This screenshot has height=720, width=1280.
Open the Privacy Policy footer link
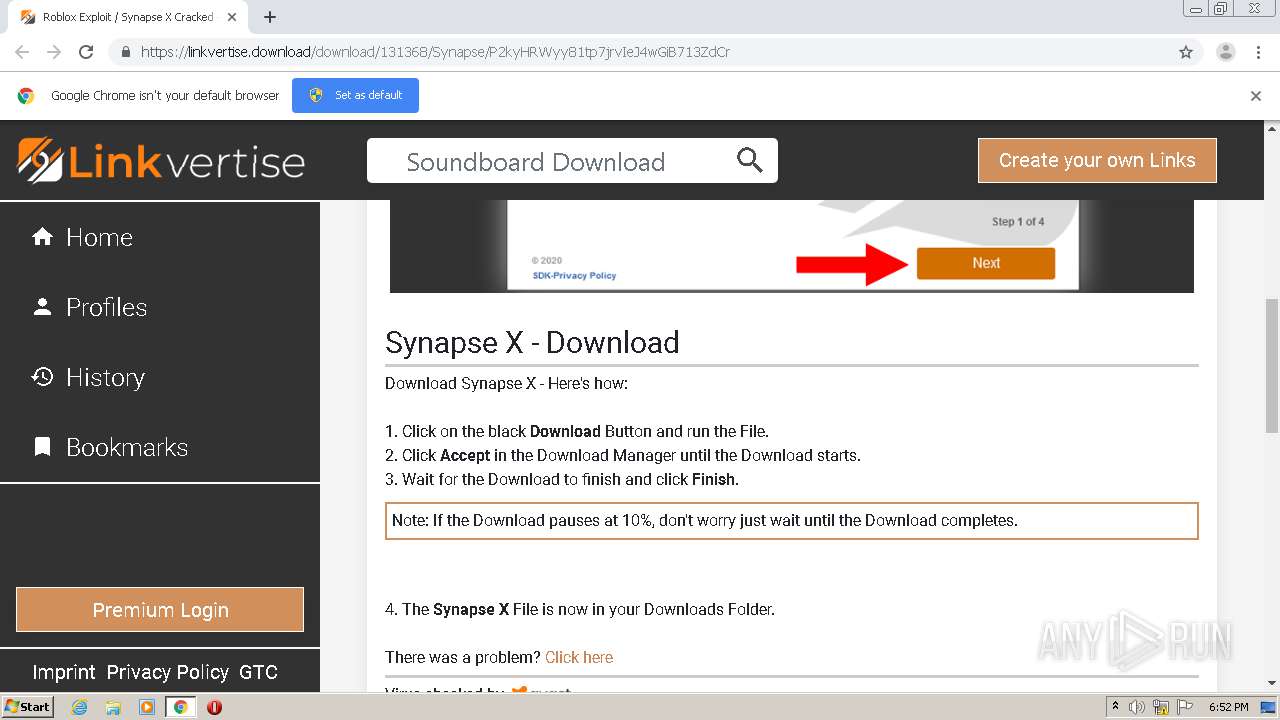click(167, 672)
